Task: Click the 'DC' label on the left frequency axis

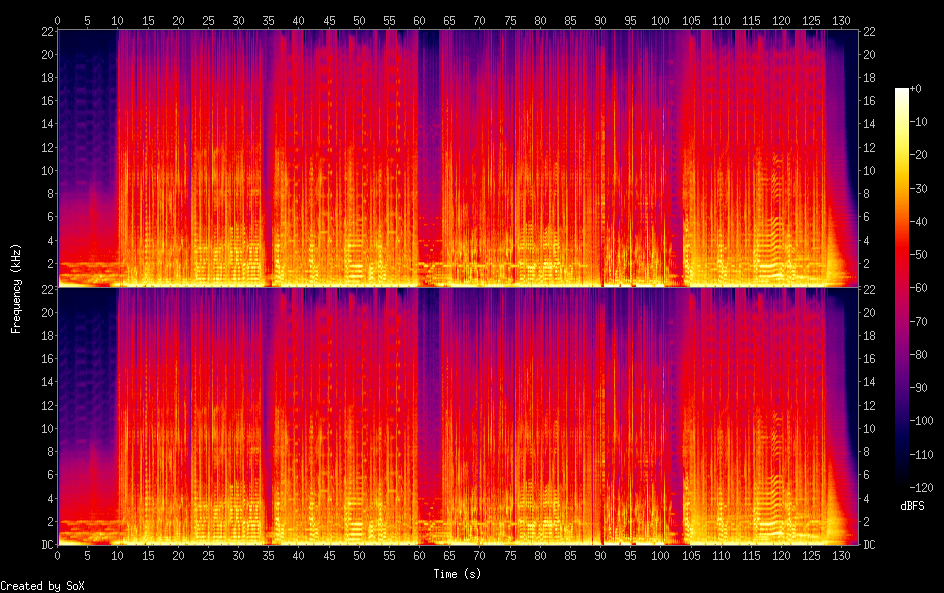Action: tap(48, 545)
